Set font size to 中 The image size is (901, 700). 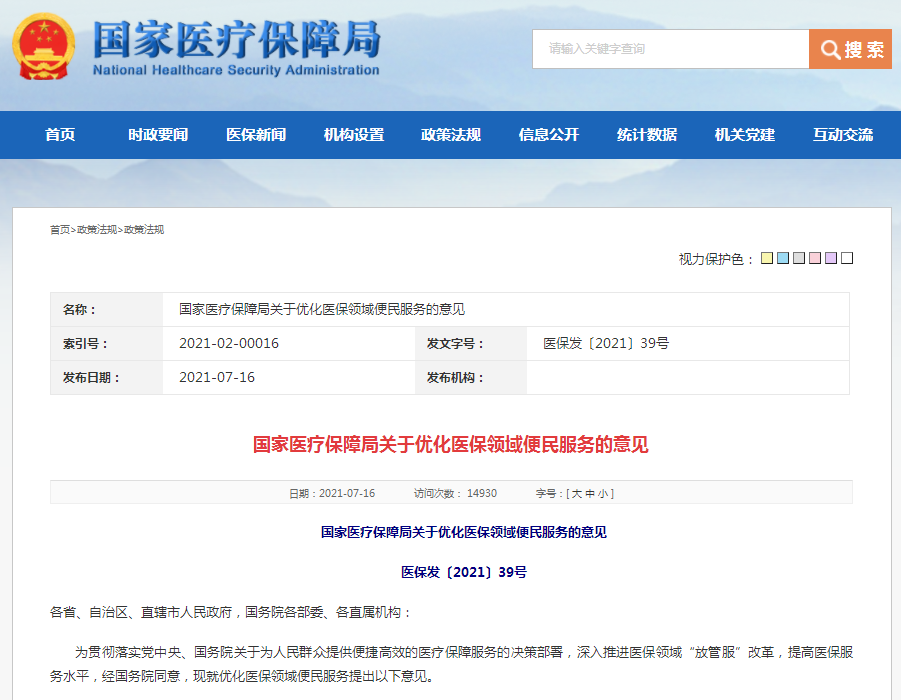point(590,494)
